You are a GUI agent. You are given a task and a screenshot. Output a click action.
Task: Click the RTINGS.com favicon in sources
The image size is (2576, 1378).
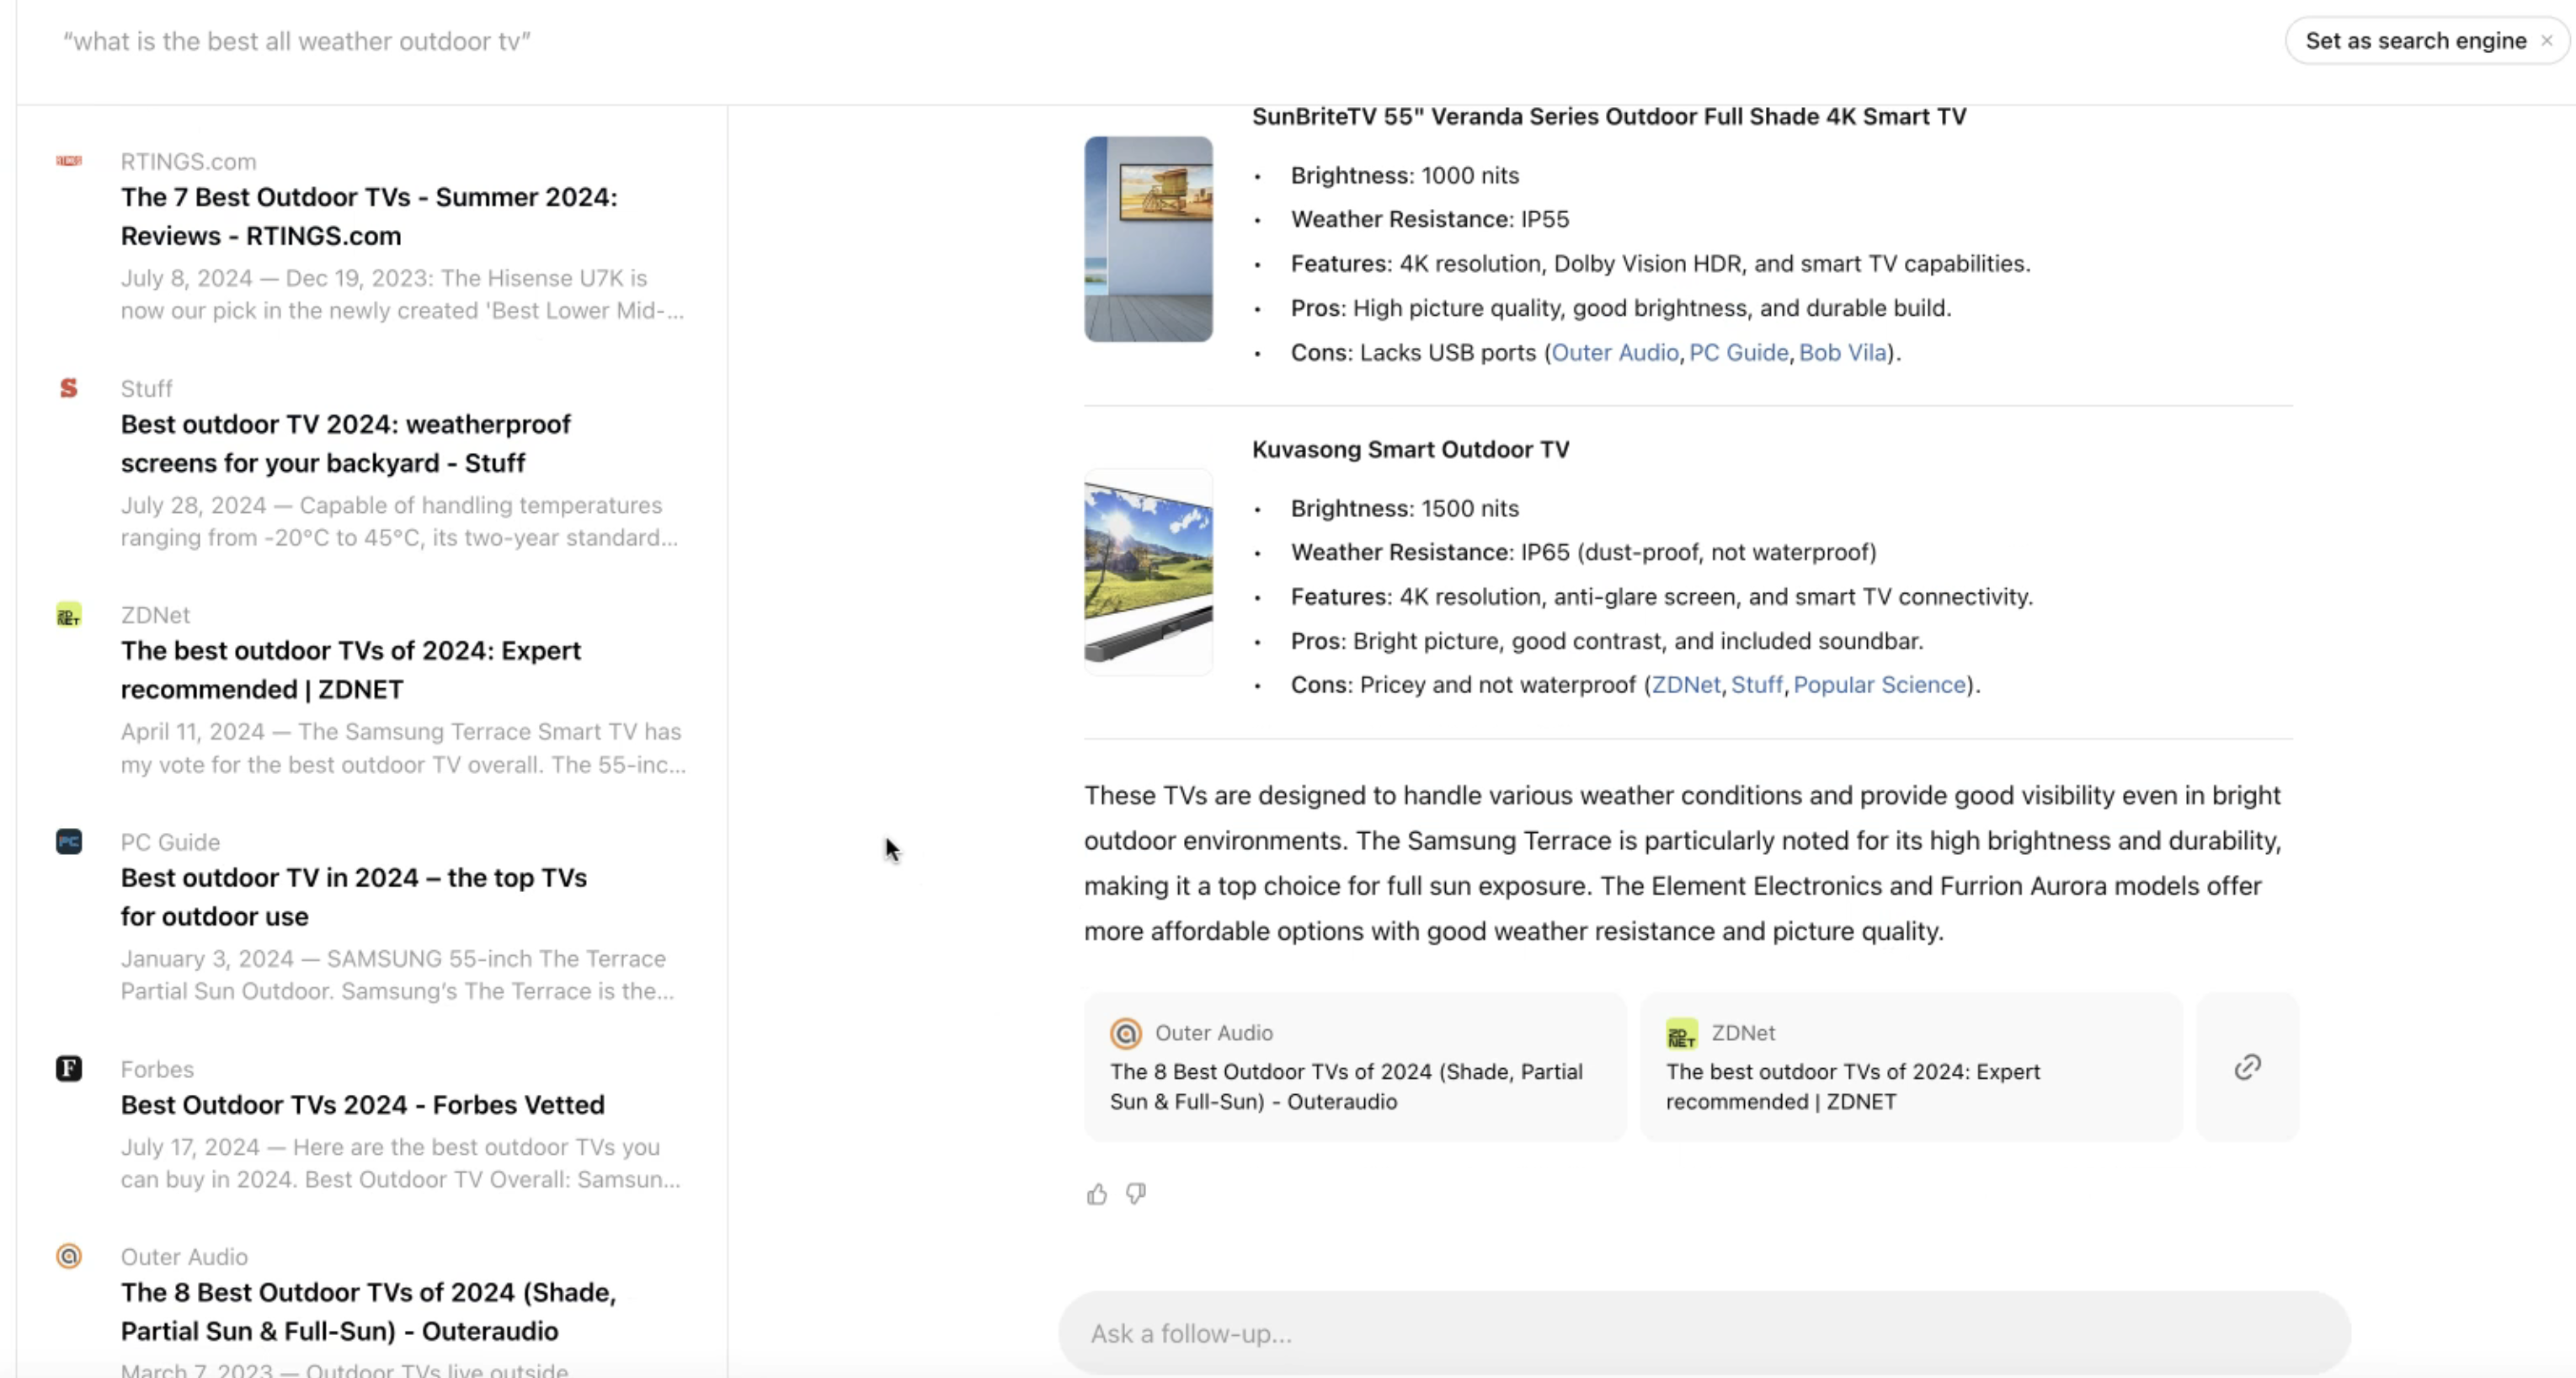pos(69,161)
